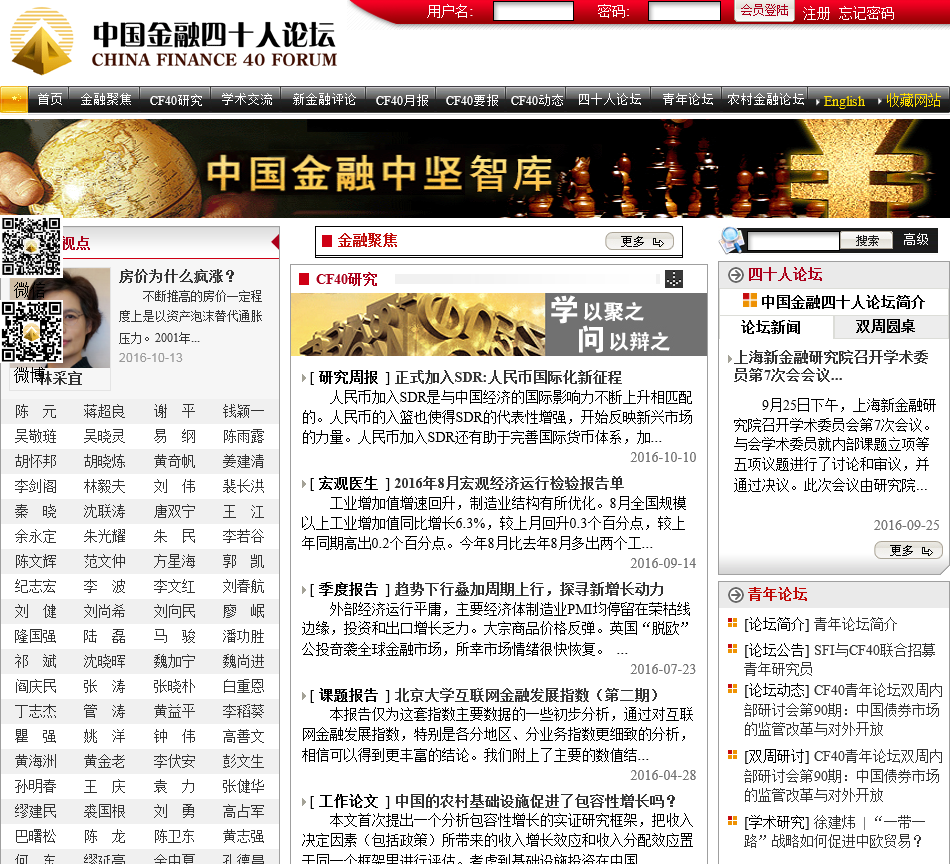Open the 农村金融论坛 menu item
This screenshot has height=864, width=950.
(x=766, y=99)
